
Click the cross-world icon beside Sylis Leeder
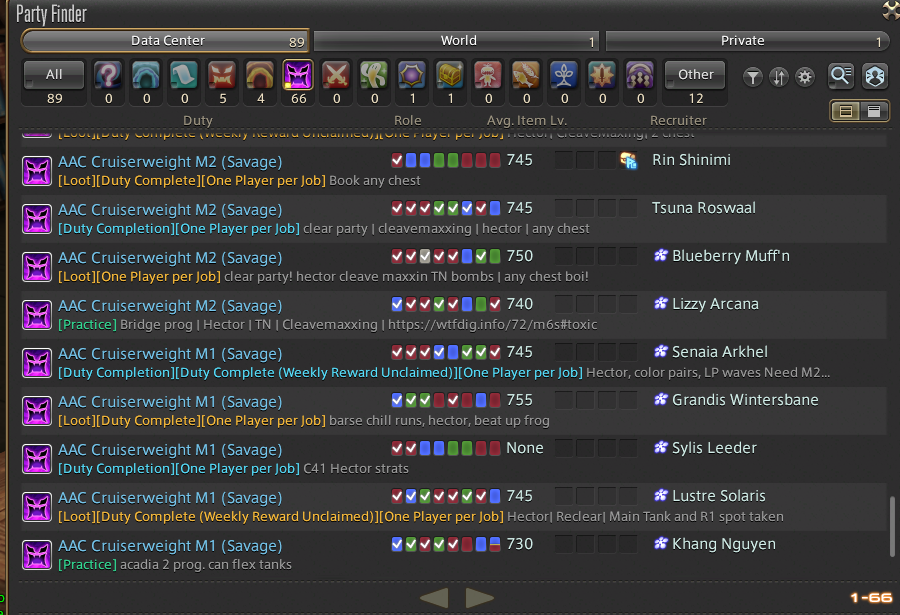pyautogui.click(x=661, y=447)
